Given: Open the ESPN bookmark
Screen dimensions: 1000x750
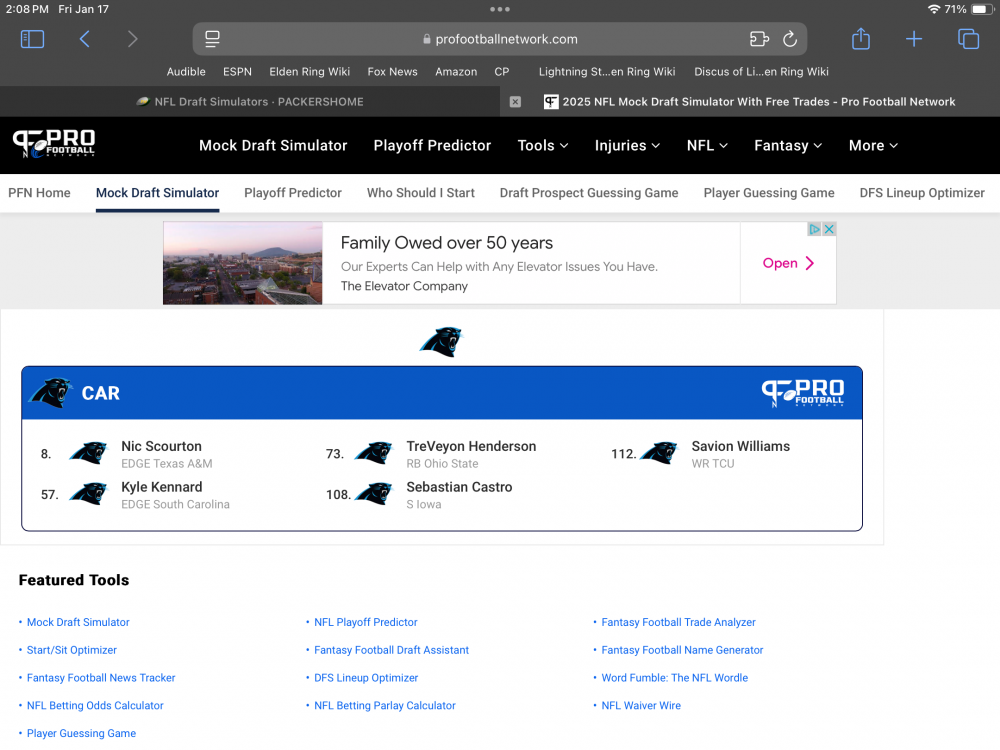Looking at the screenshot, I should click(x=237, y=72).
